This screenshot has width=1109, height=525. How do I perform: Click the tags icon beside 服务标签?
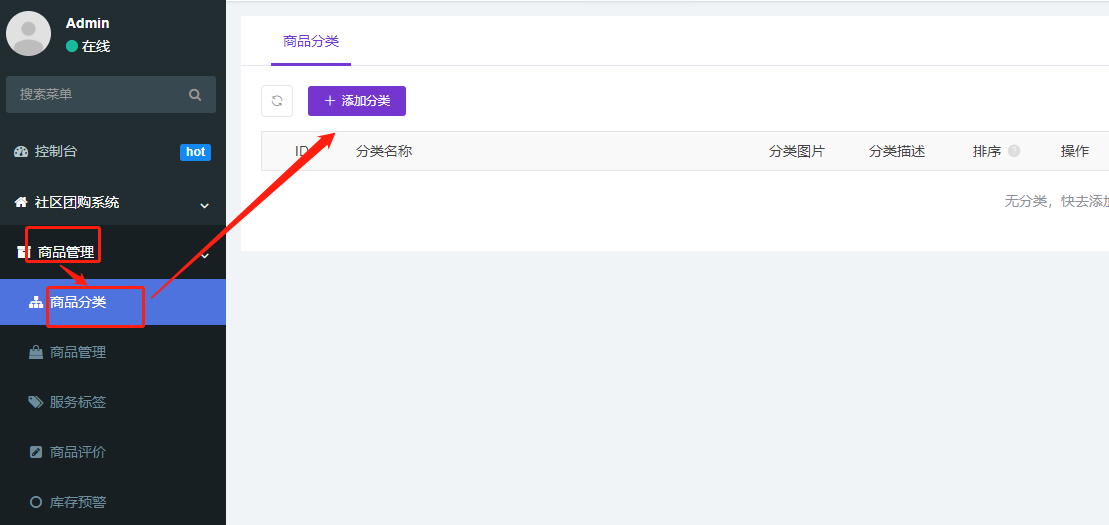click(x=35, y=402)
